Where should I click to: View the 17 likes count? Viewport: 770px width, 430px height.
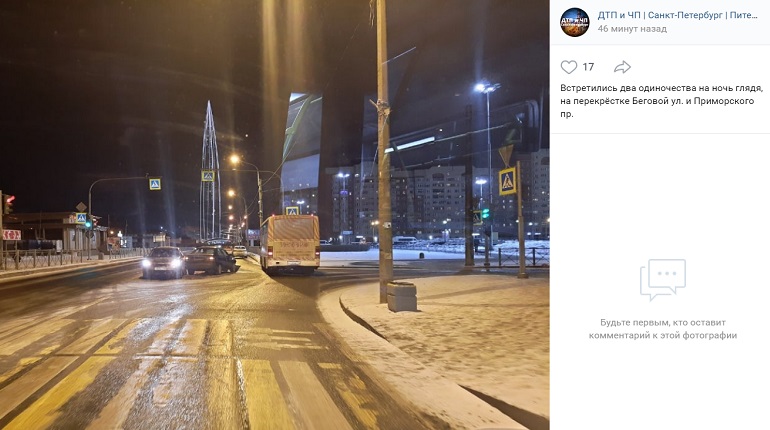[588, 67]
